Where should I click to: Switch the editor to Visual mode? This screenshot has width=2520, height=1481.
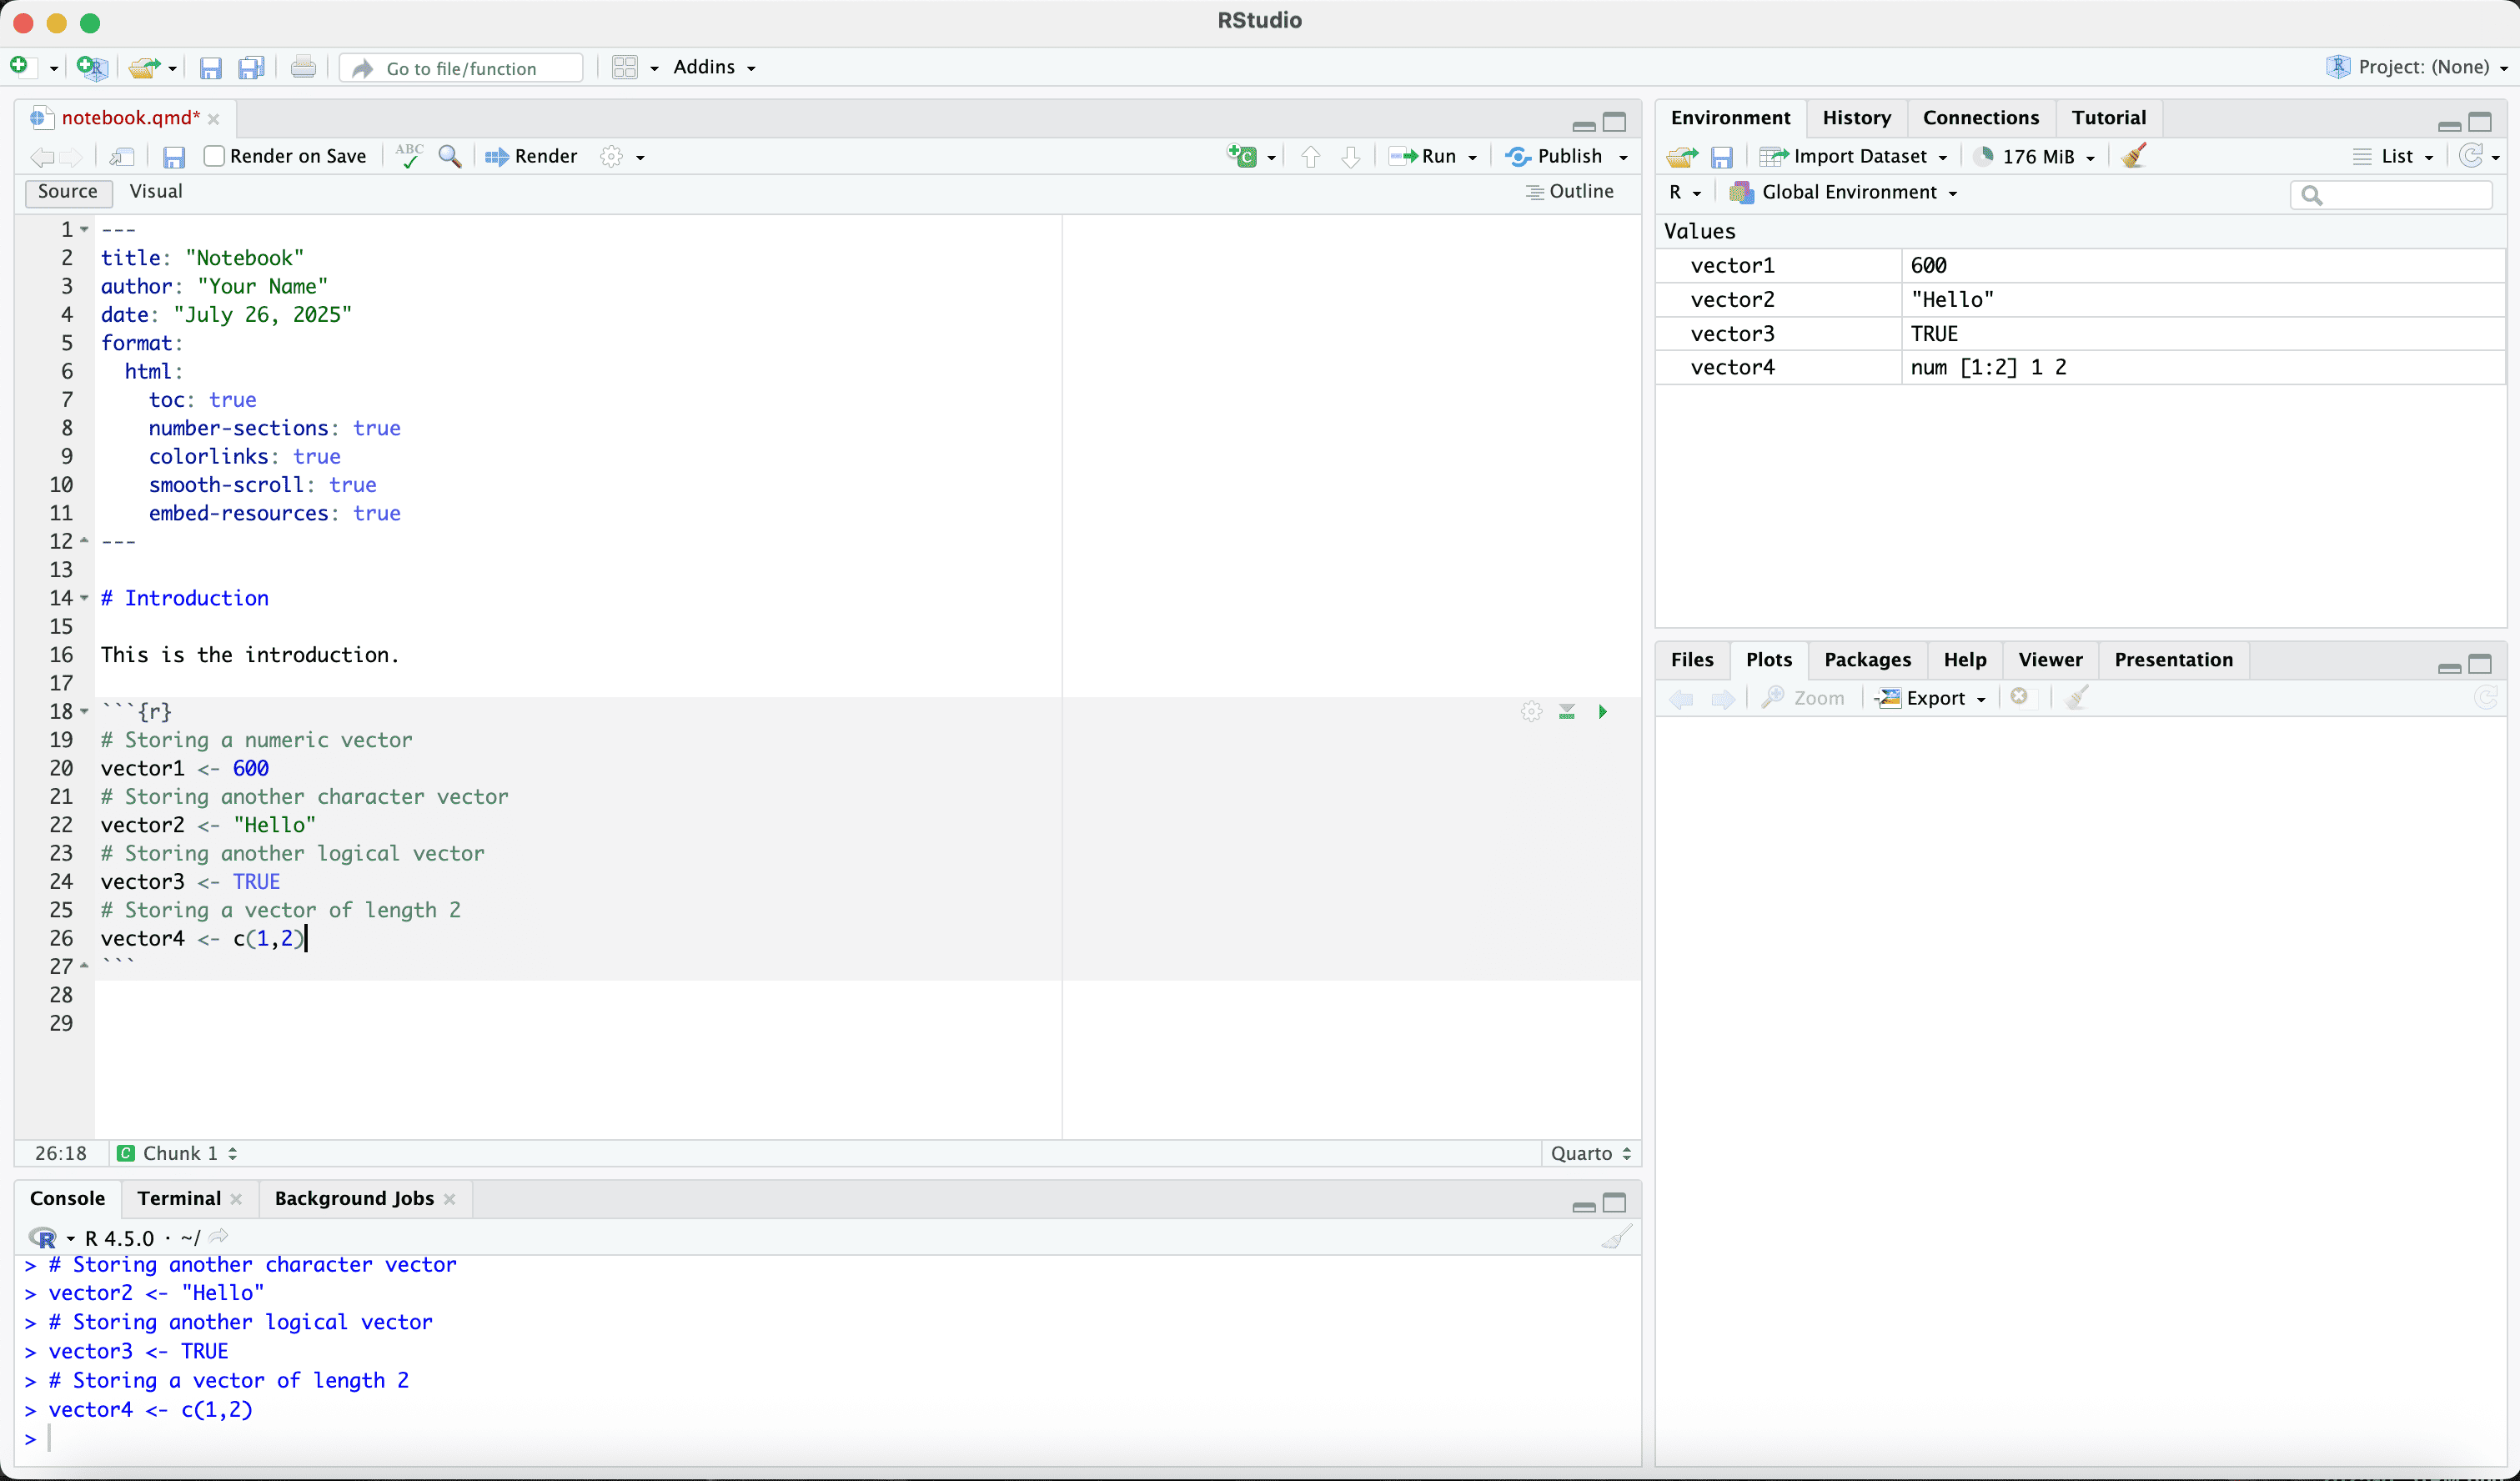click(156, 191)
